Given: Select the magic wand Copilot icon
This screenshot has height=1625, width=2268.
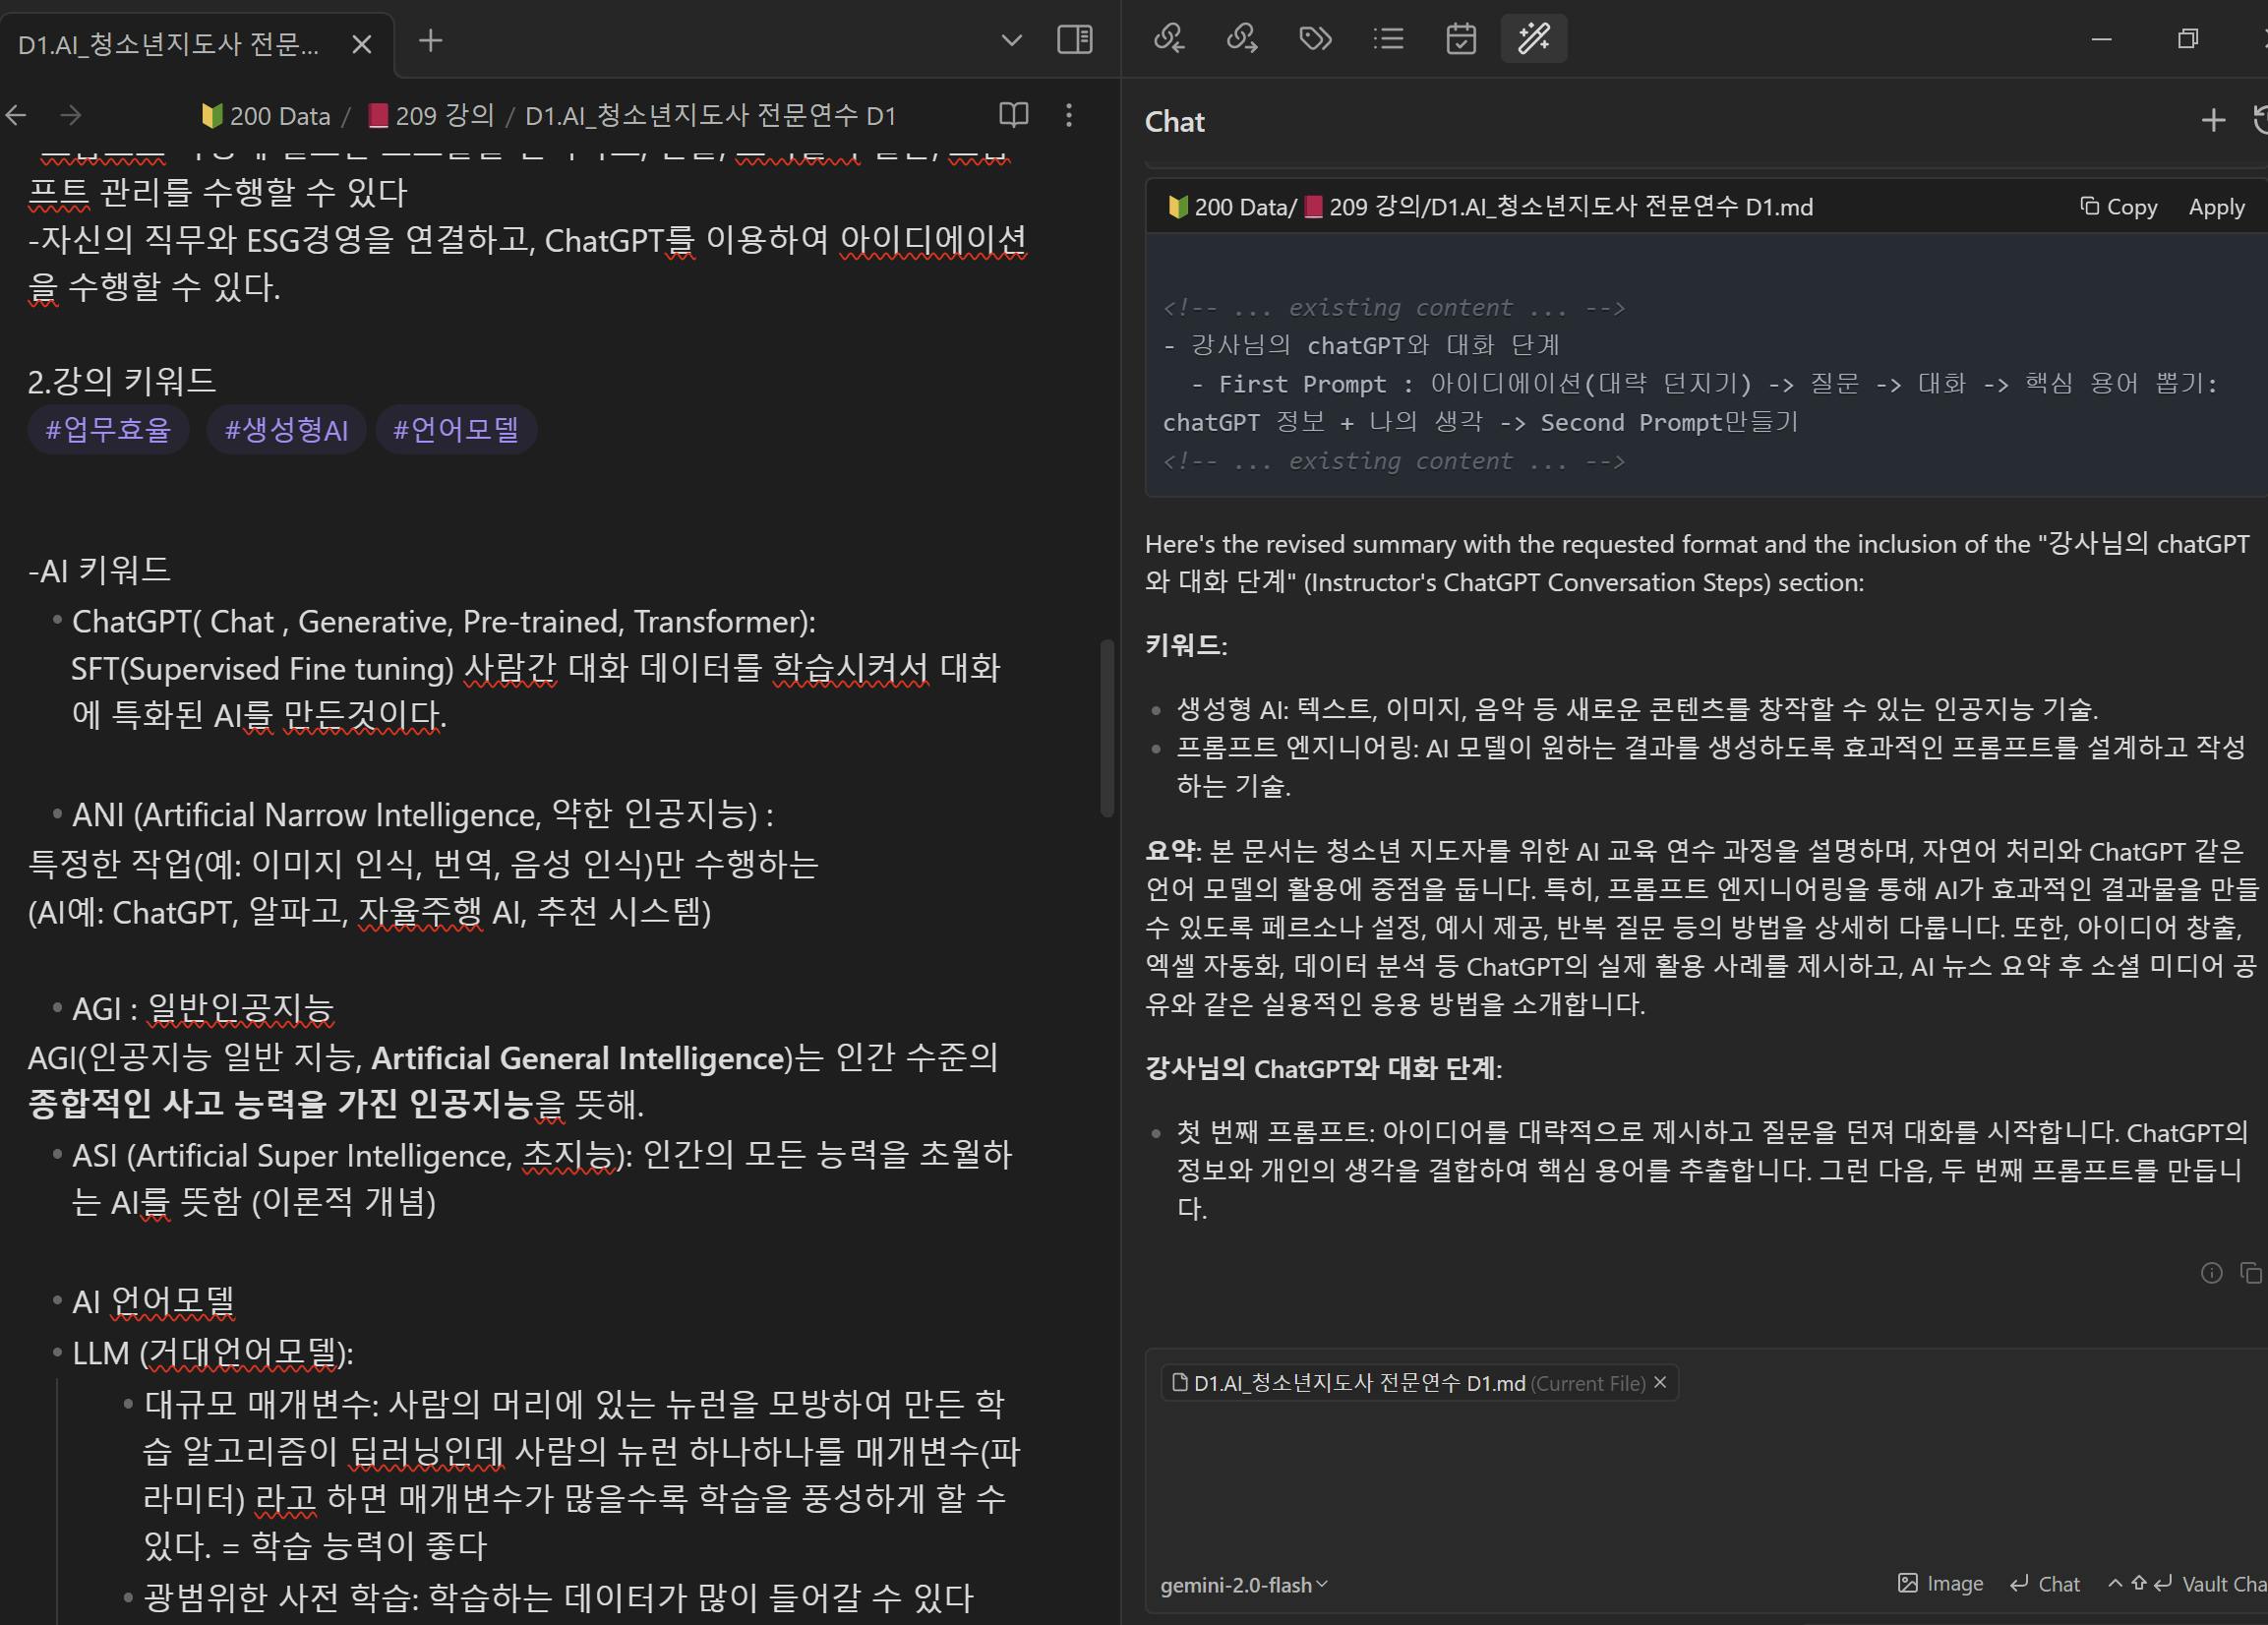Looking at the screenshot, I should click(1533, 39).
